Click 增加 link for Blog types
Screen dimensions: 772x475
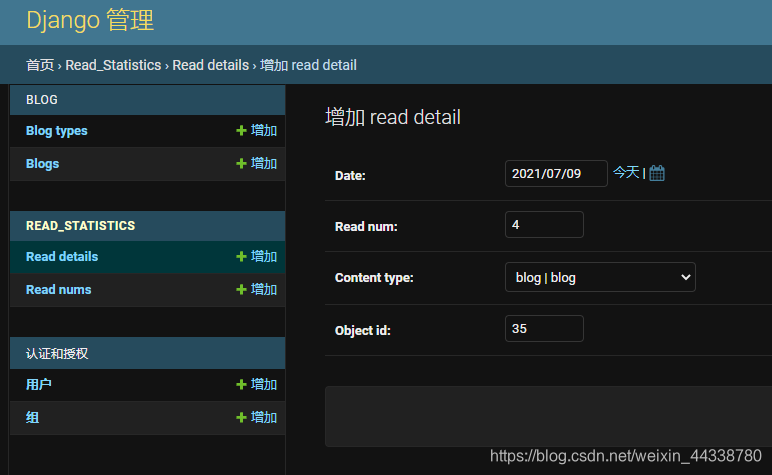tap(264, 130)
